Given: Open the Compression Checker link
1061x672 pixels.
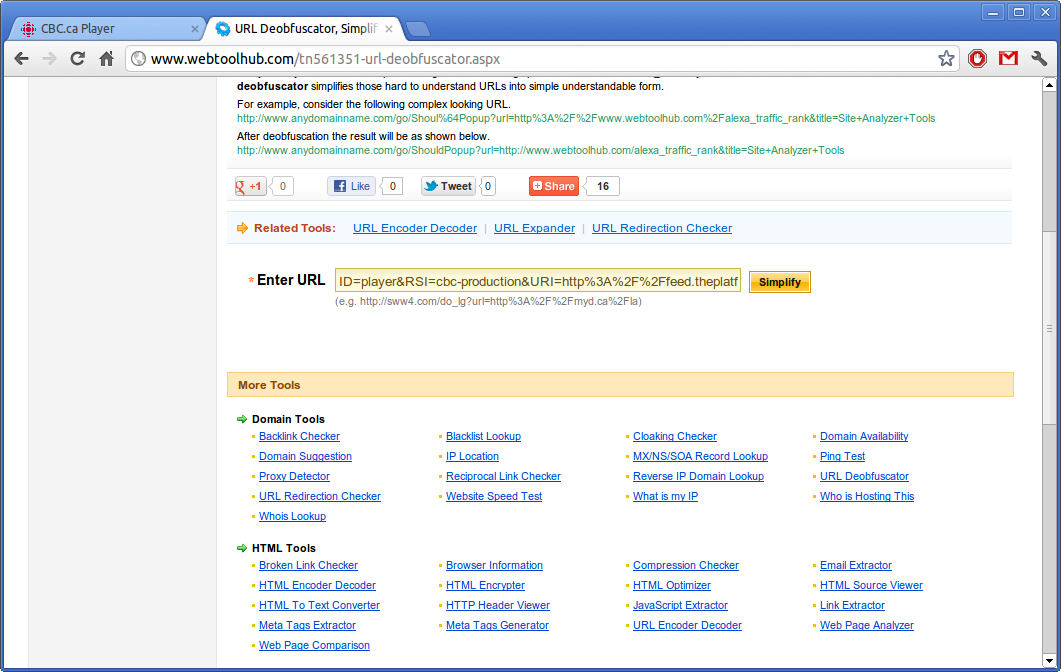Looking at the screenshot, I should [x=685, y=565].
